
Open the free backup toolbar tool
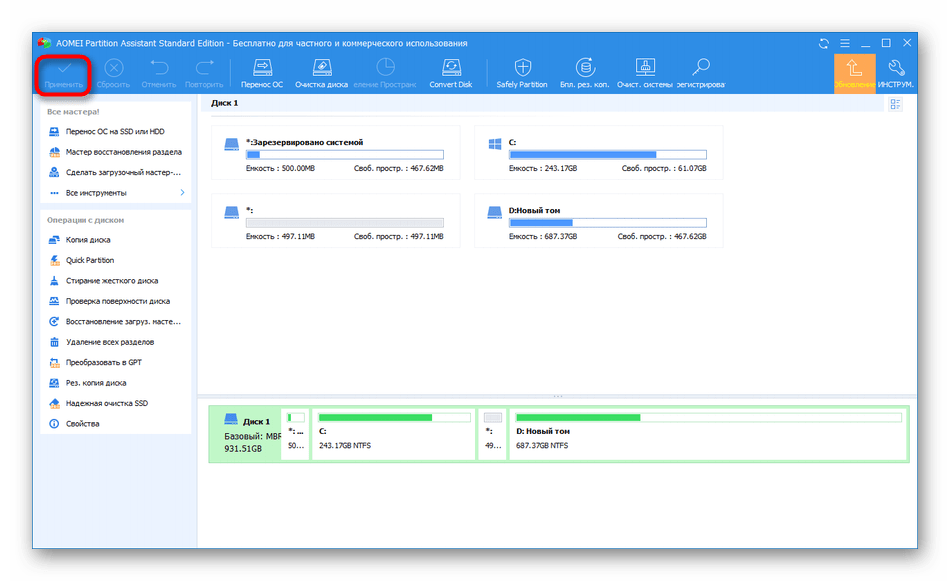[x=585, y=73]
